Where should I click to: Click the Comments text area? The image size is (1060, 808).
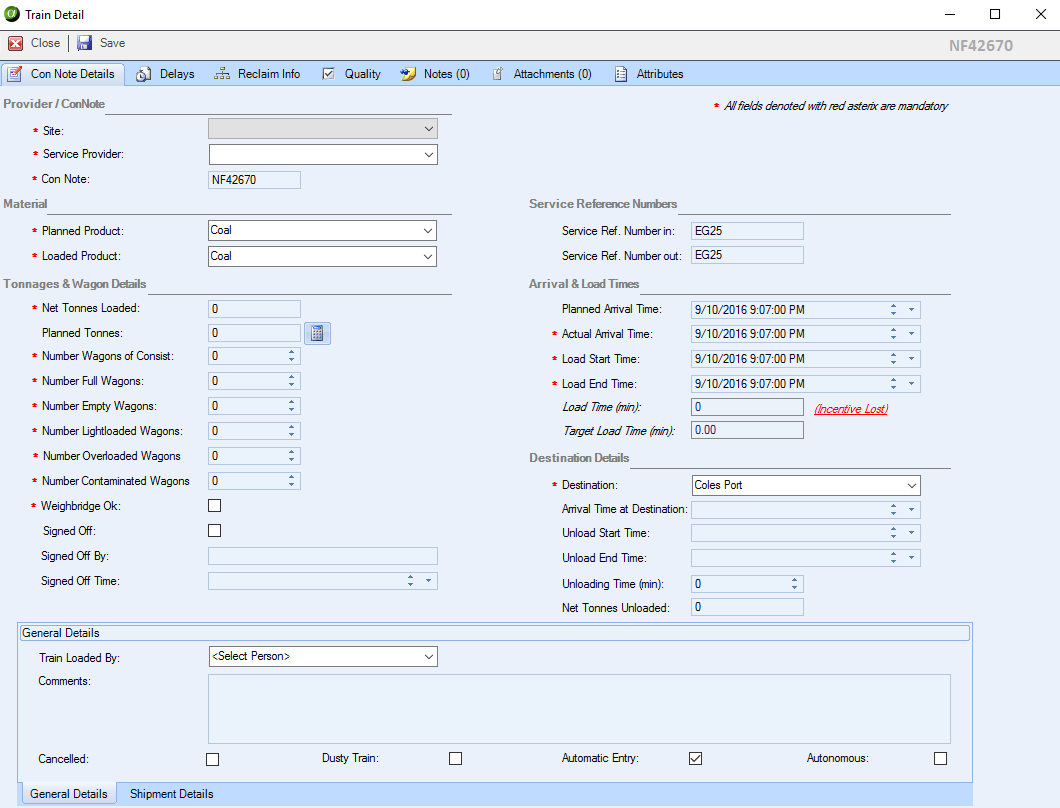[x=579, y=709]
